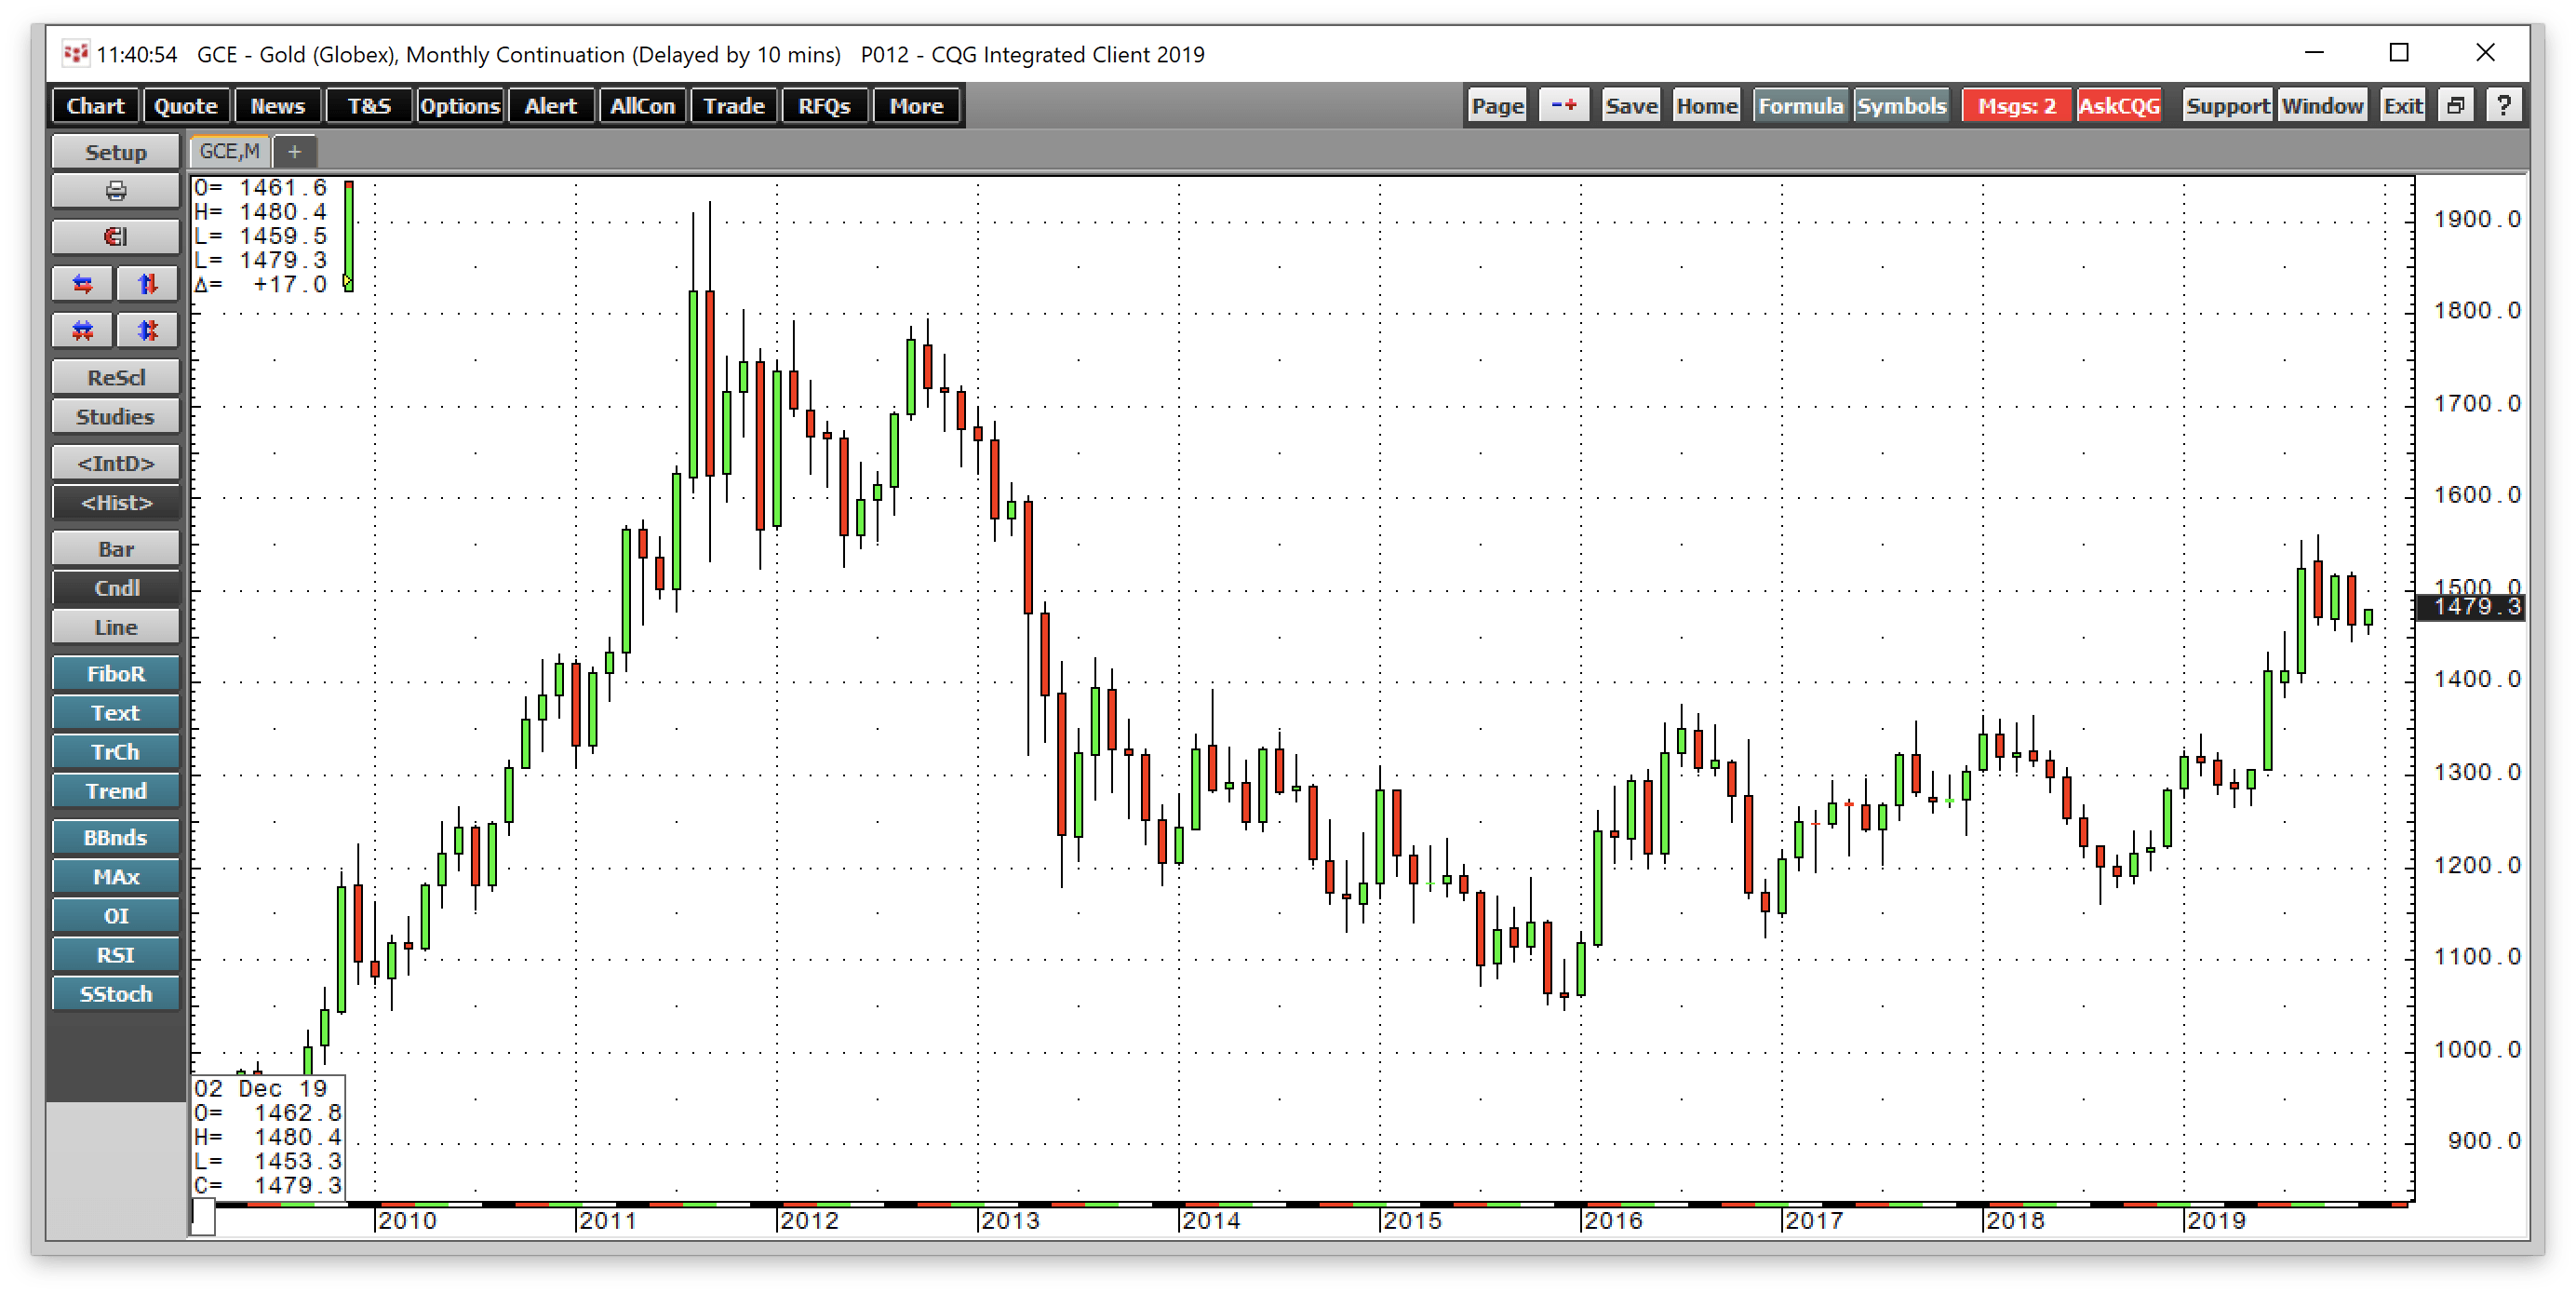Select the FiboR Fibonacci retracement tool
Image resolution: width=2576 pixels, height=1294 pixels.
[x=116, y=674]
